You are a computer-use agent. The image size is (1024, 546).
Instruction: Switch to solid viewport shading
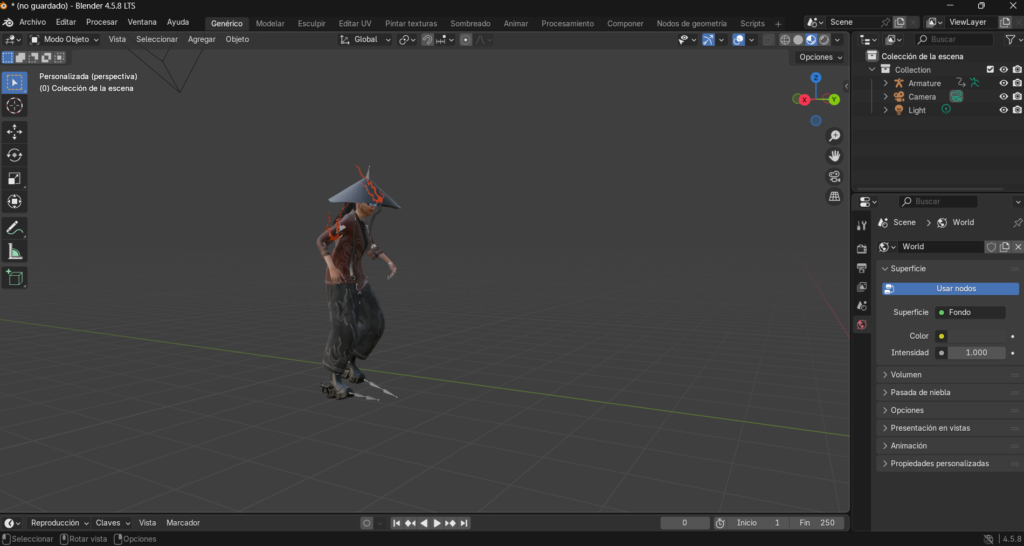(x=798, y=40)
